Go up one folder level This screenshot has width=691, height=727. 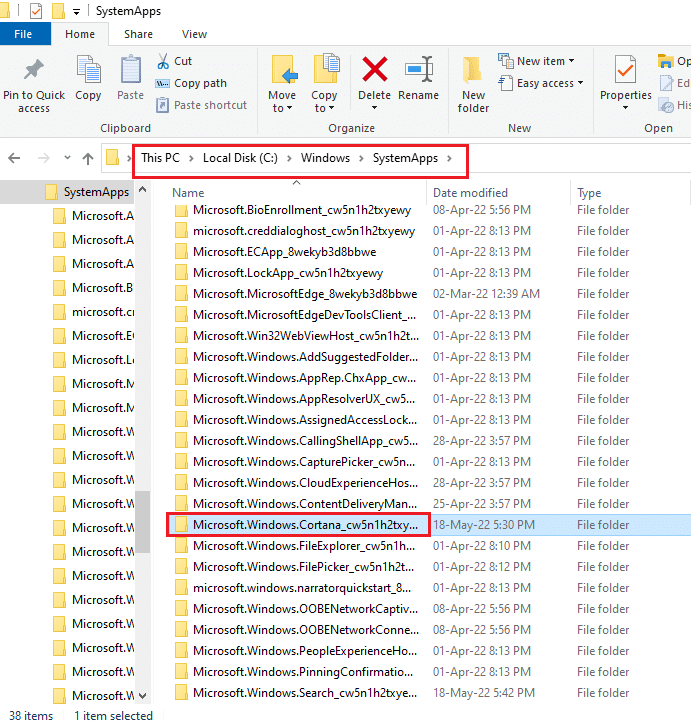(88, 159)
